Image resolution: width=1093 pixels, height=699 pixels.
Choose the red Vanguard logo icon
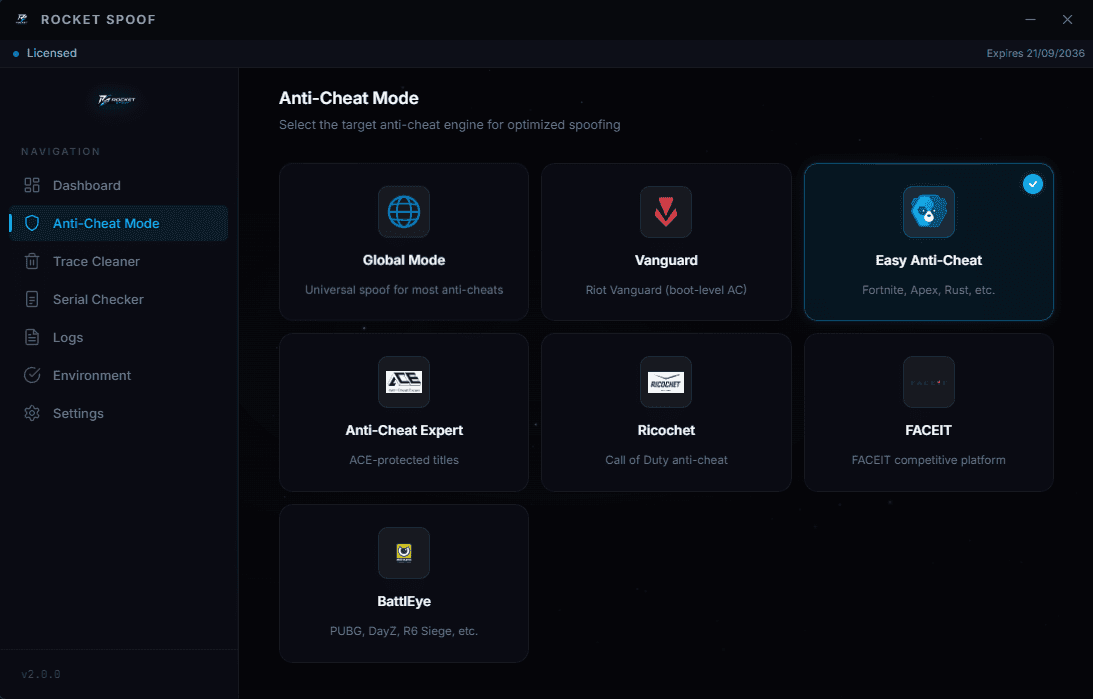click(x=666, y=212)
